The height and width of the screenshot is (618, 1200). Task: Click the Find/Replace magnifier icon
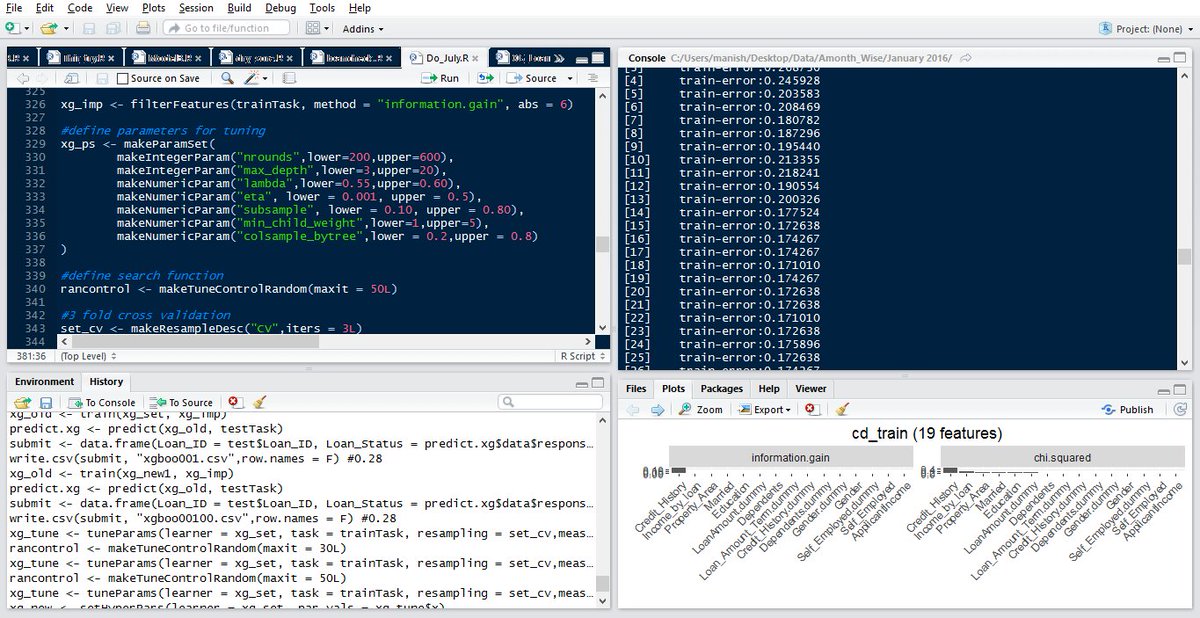coord(228,78)
